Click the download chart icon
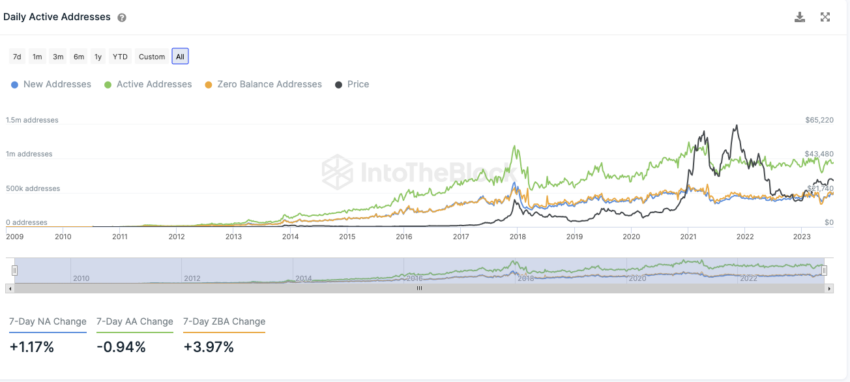 [800, 17]
